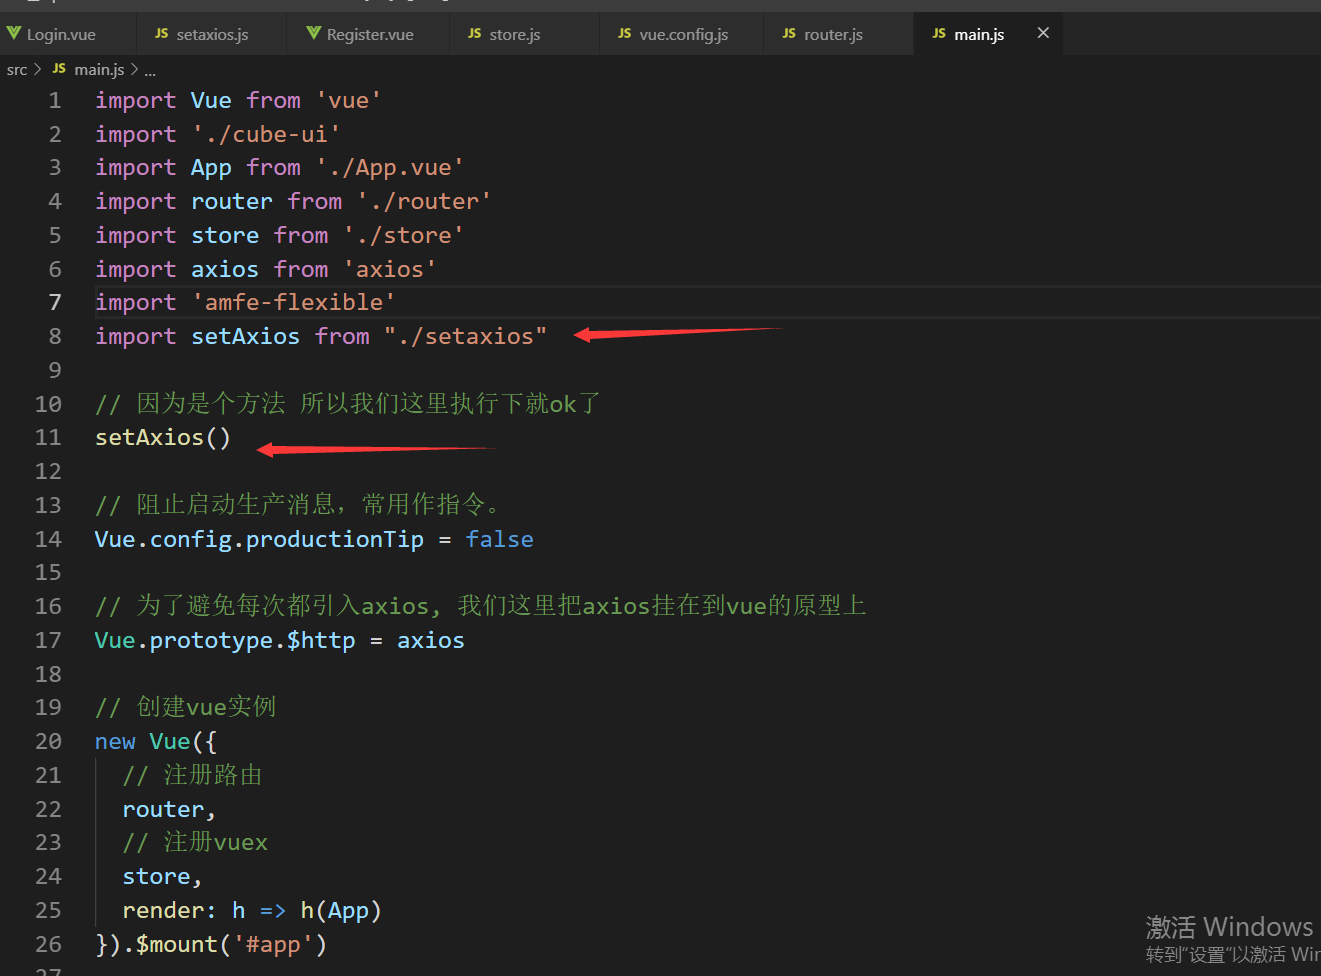1321x976 pixels.
Task: Click the "./setaxios" import path
Action: (465, 337)
